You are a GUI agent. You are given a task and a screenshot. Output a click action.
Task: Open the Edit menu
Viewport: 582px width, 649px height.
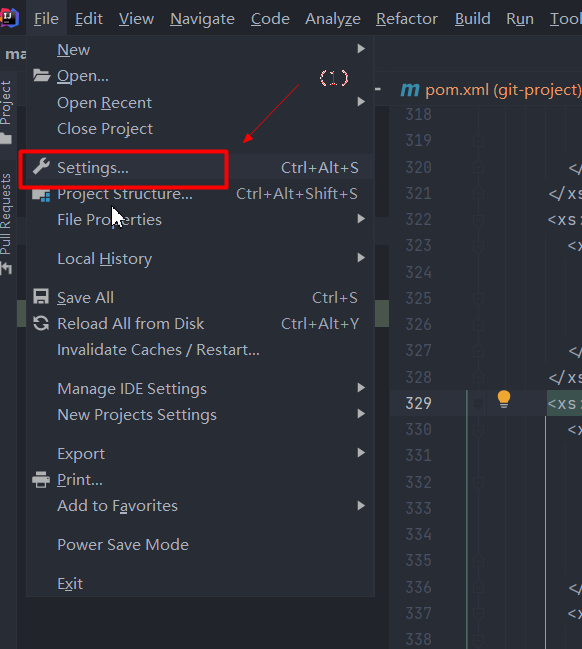(89, 19)
